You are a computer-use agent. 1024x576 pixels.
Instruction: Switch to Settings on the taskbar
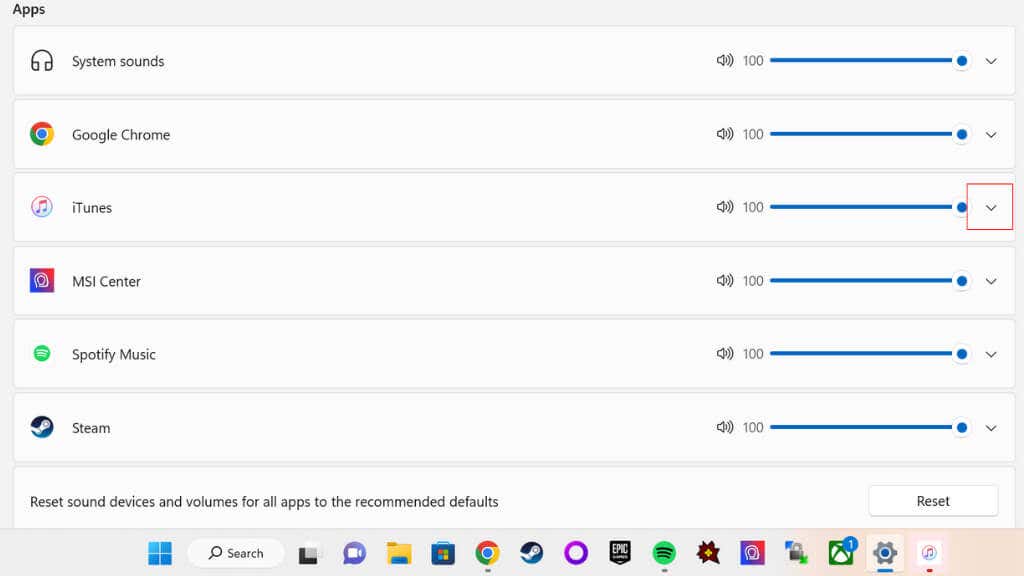(885, 553)
